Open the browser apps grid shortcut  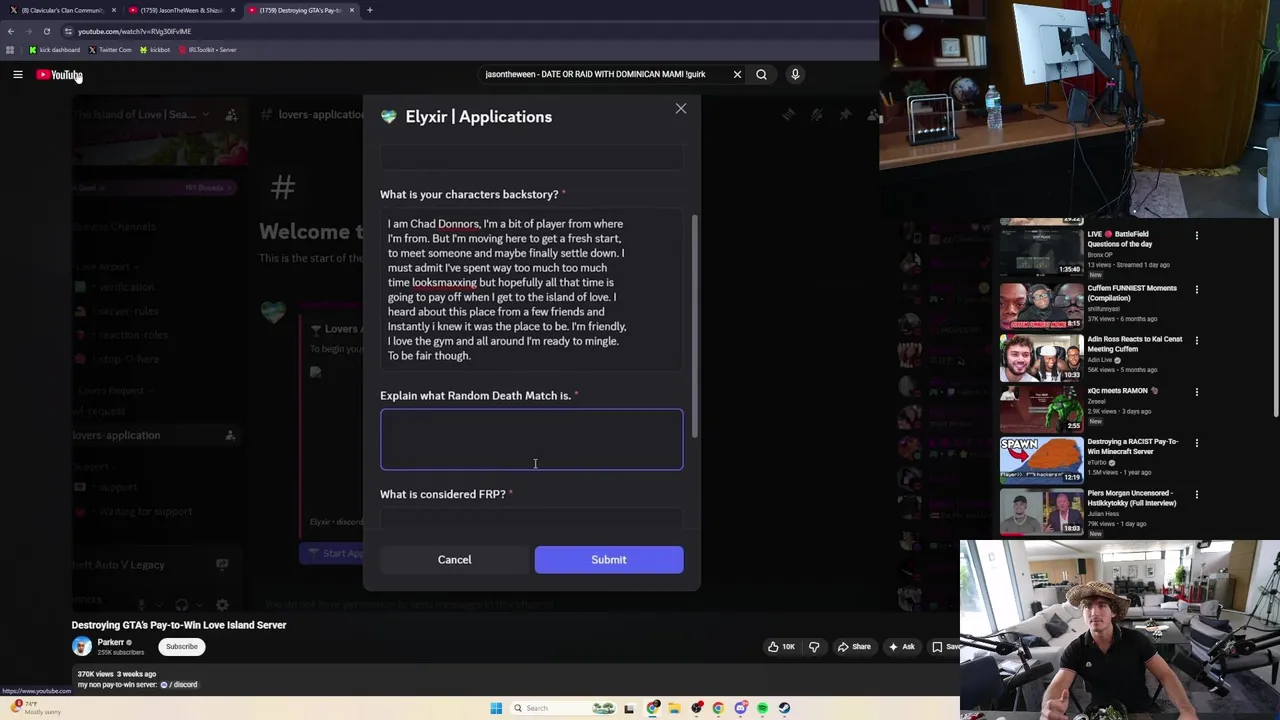click(x=10, y=50)
